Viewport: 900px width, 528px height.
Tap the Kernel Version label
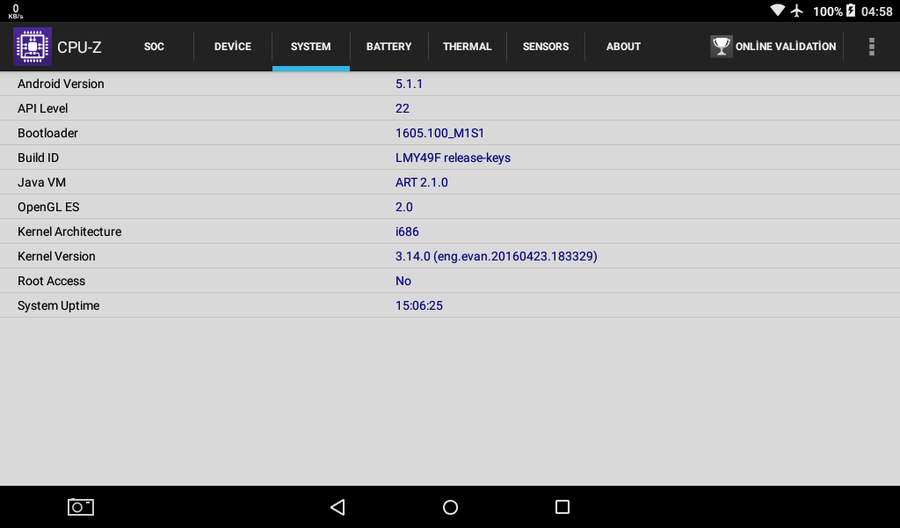[x=56, y=257]
